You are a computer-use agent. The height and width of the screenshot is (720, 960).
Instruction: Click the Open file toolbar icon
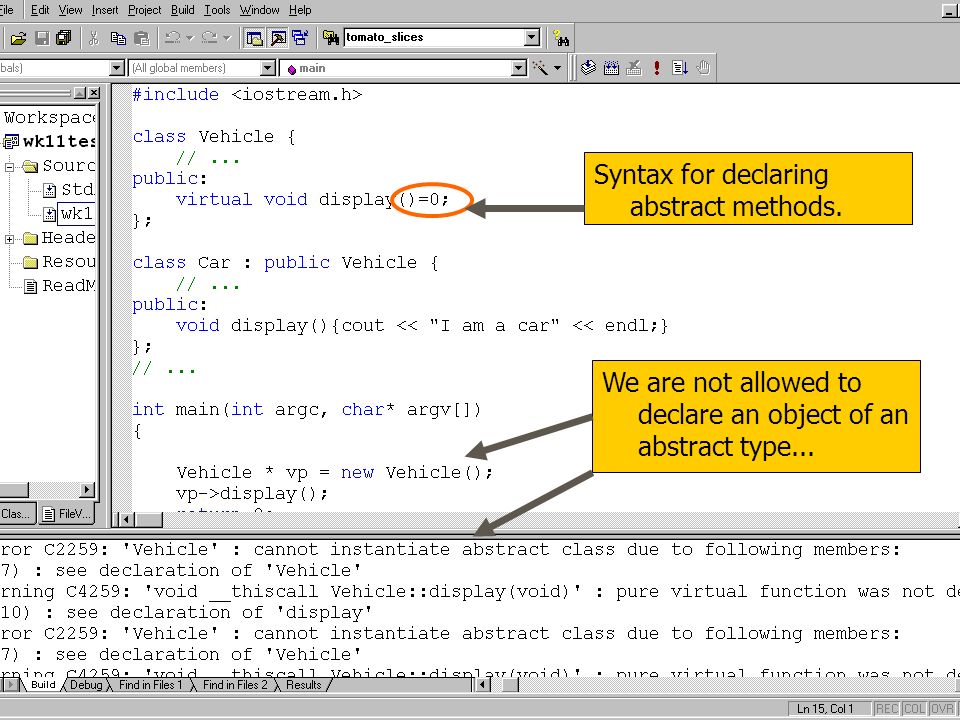coord(18,38)
